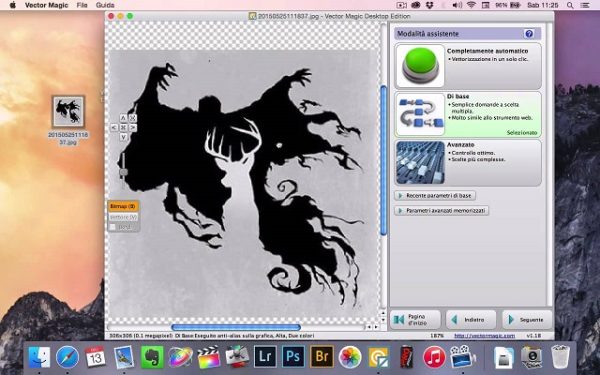Launch Final Cut Pro clapperboard icon
600x375 pixels.
(x=209, y=357)
